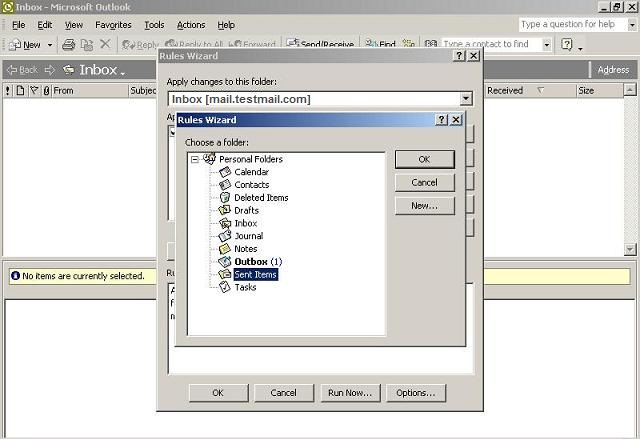Sort by Attachment paperclip column header

46,91
